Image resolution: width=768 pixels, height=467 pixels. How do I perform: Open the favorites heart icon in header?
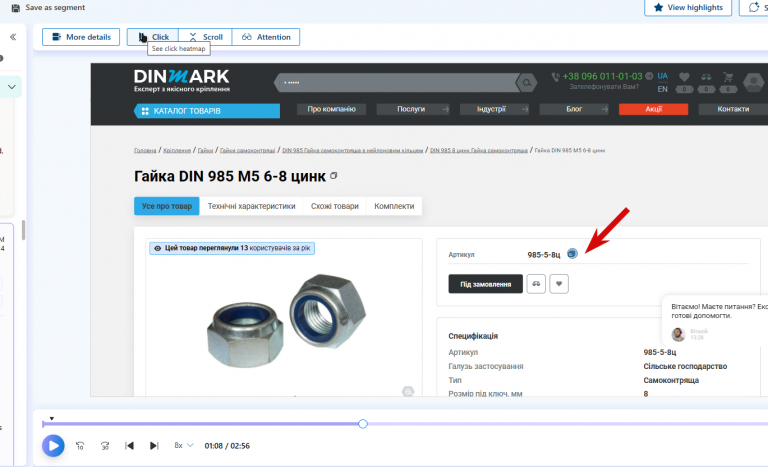point(684,77)
